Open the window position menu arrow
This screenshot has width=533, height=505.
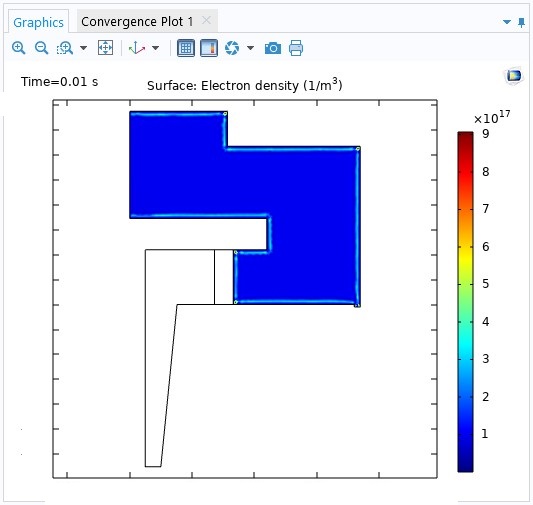pyautogui.click(x=506, y=22)
